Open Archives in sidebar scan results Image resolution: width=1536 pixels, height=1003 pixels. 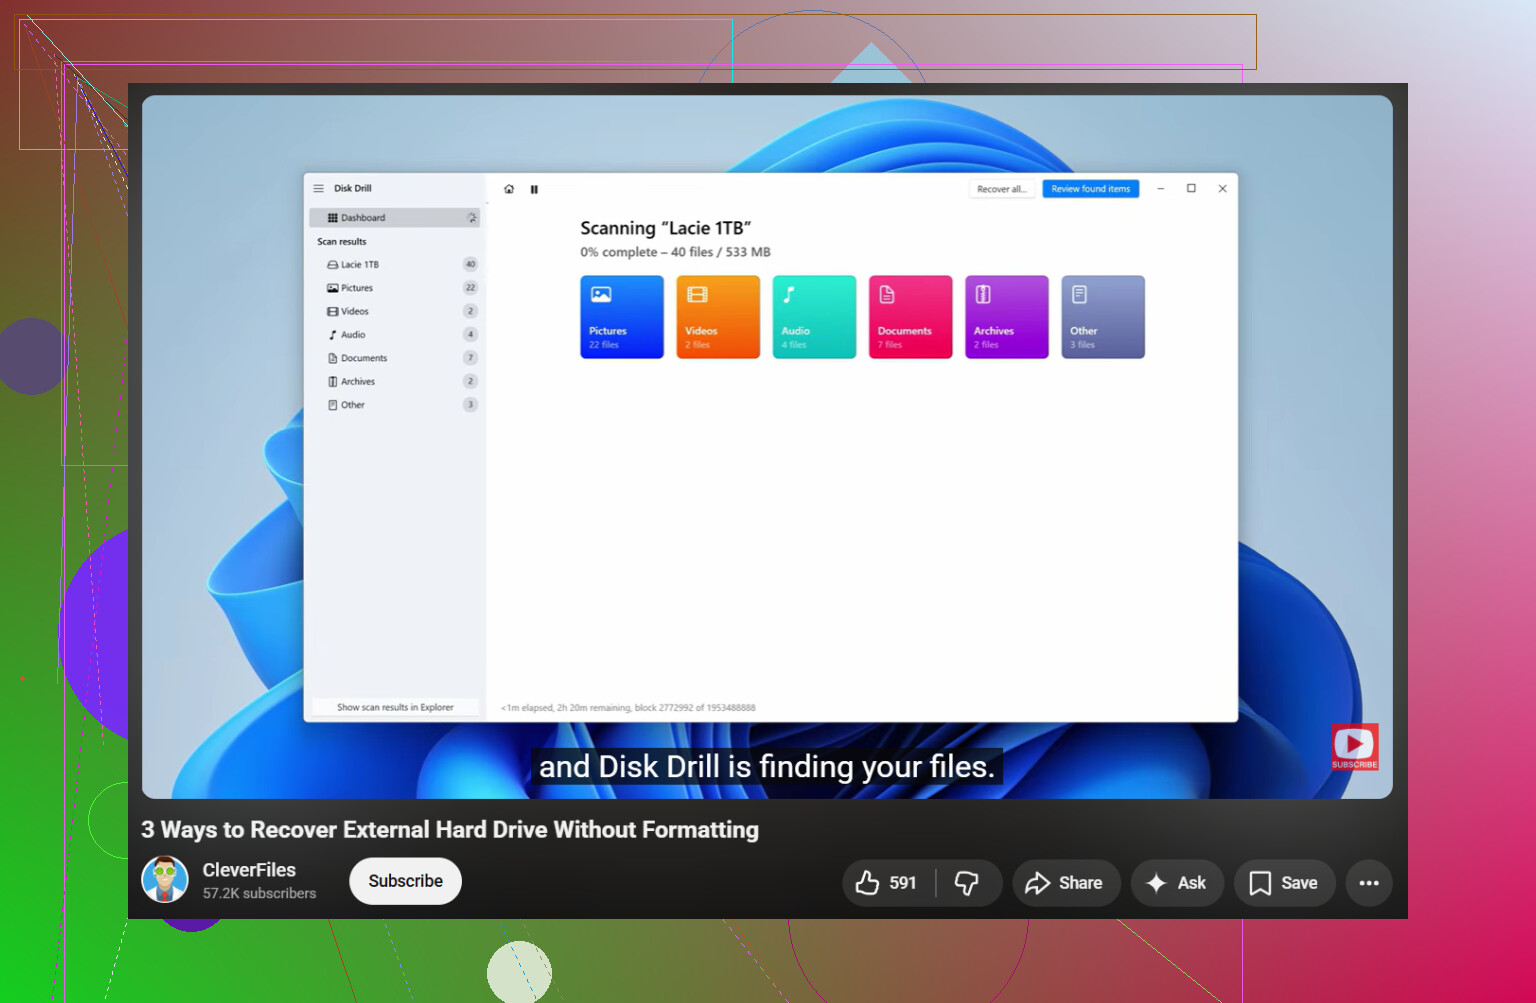pos(394,381)
